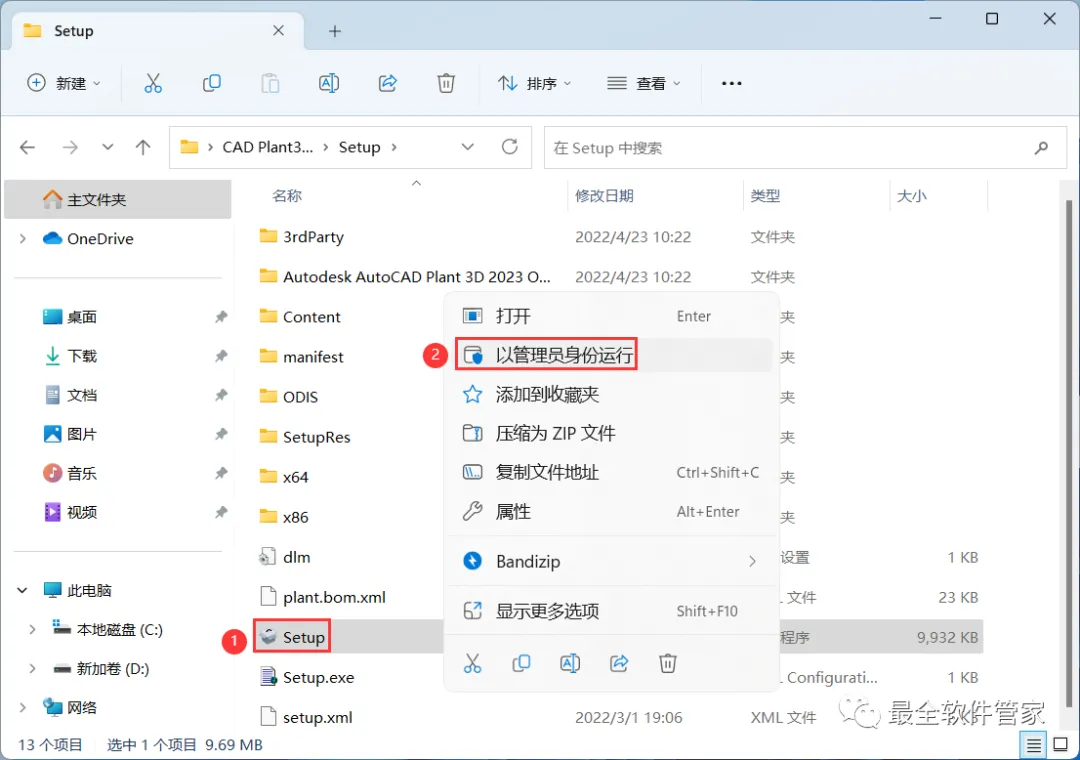Open a new tab with plus button

(335, 31)
